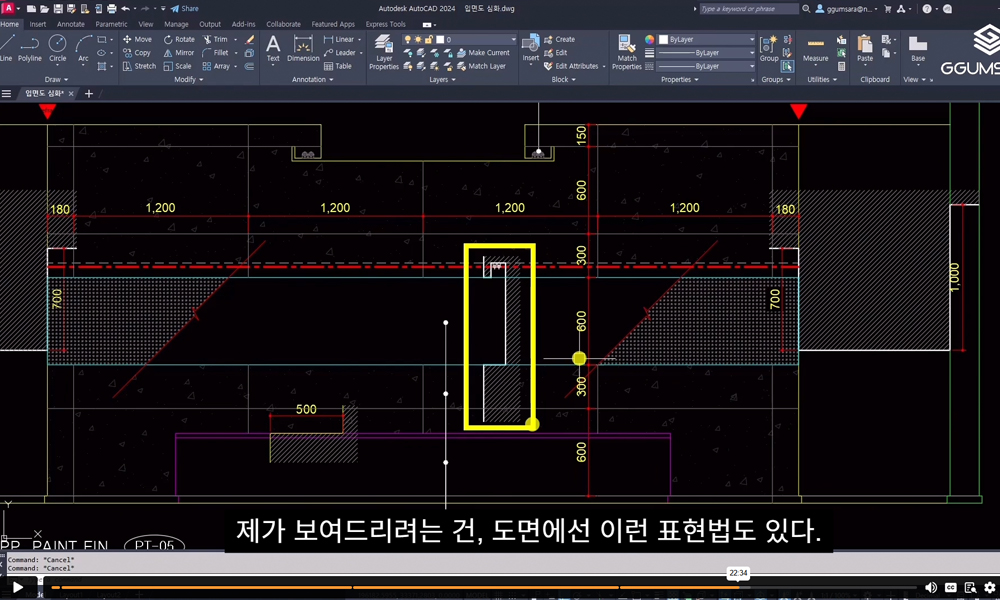Toggle layer freeze sun icon

click(x=418, y=40)
